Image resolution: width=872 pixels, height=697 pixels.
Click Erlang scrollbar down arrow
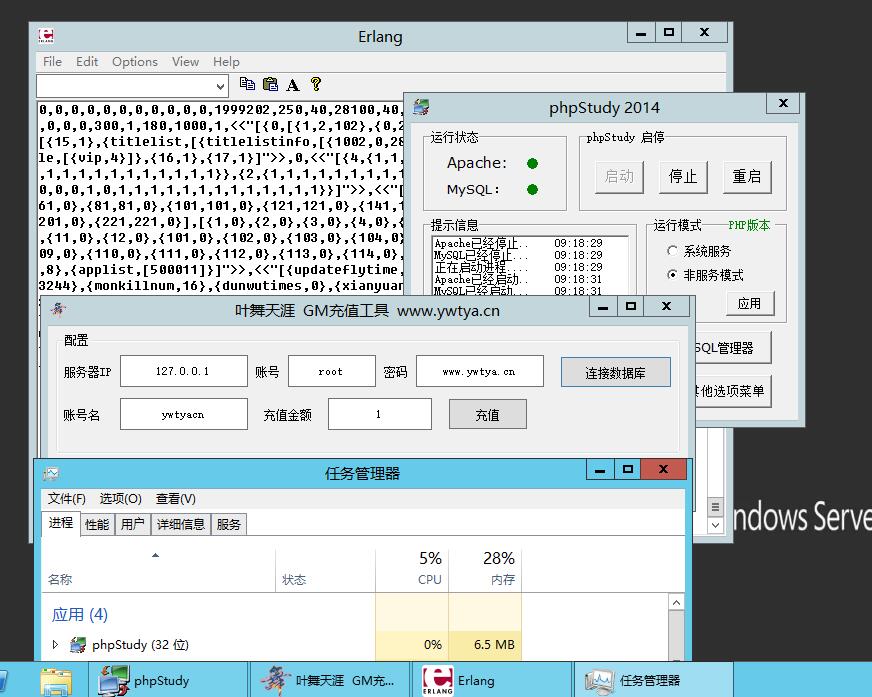tap(715, 525)
